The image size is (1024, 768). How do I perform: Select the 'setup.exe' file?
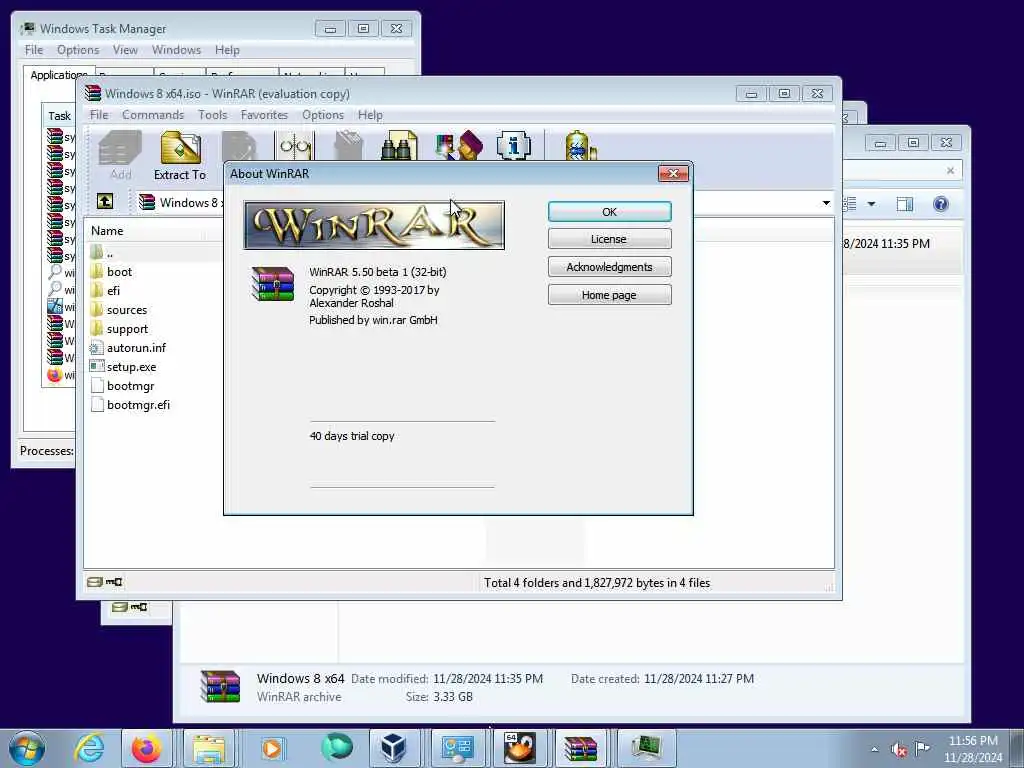point(131,367)
